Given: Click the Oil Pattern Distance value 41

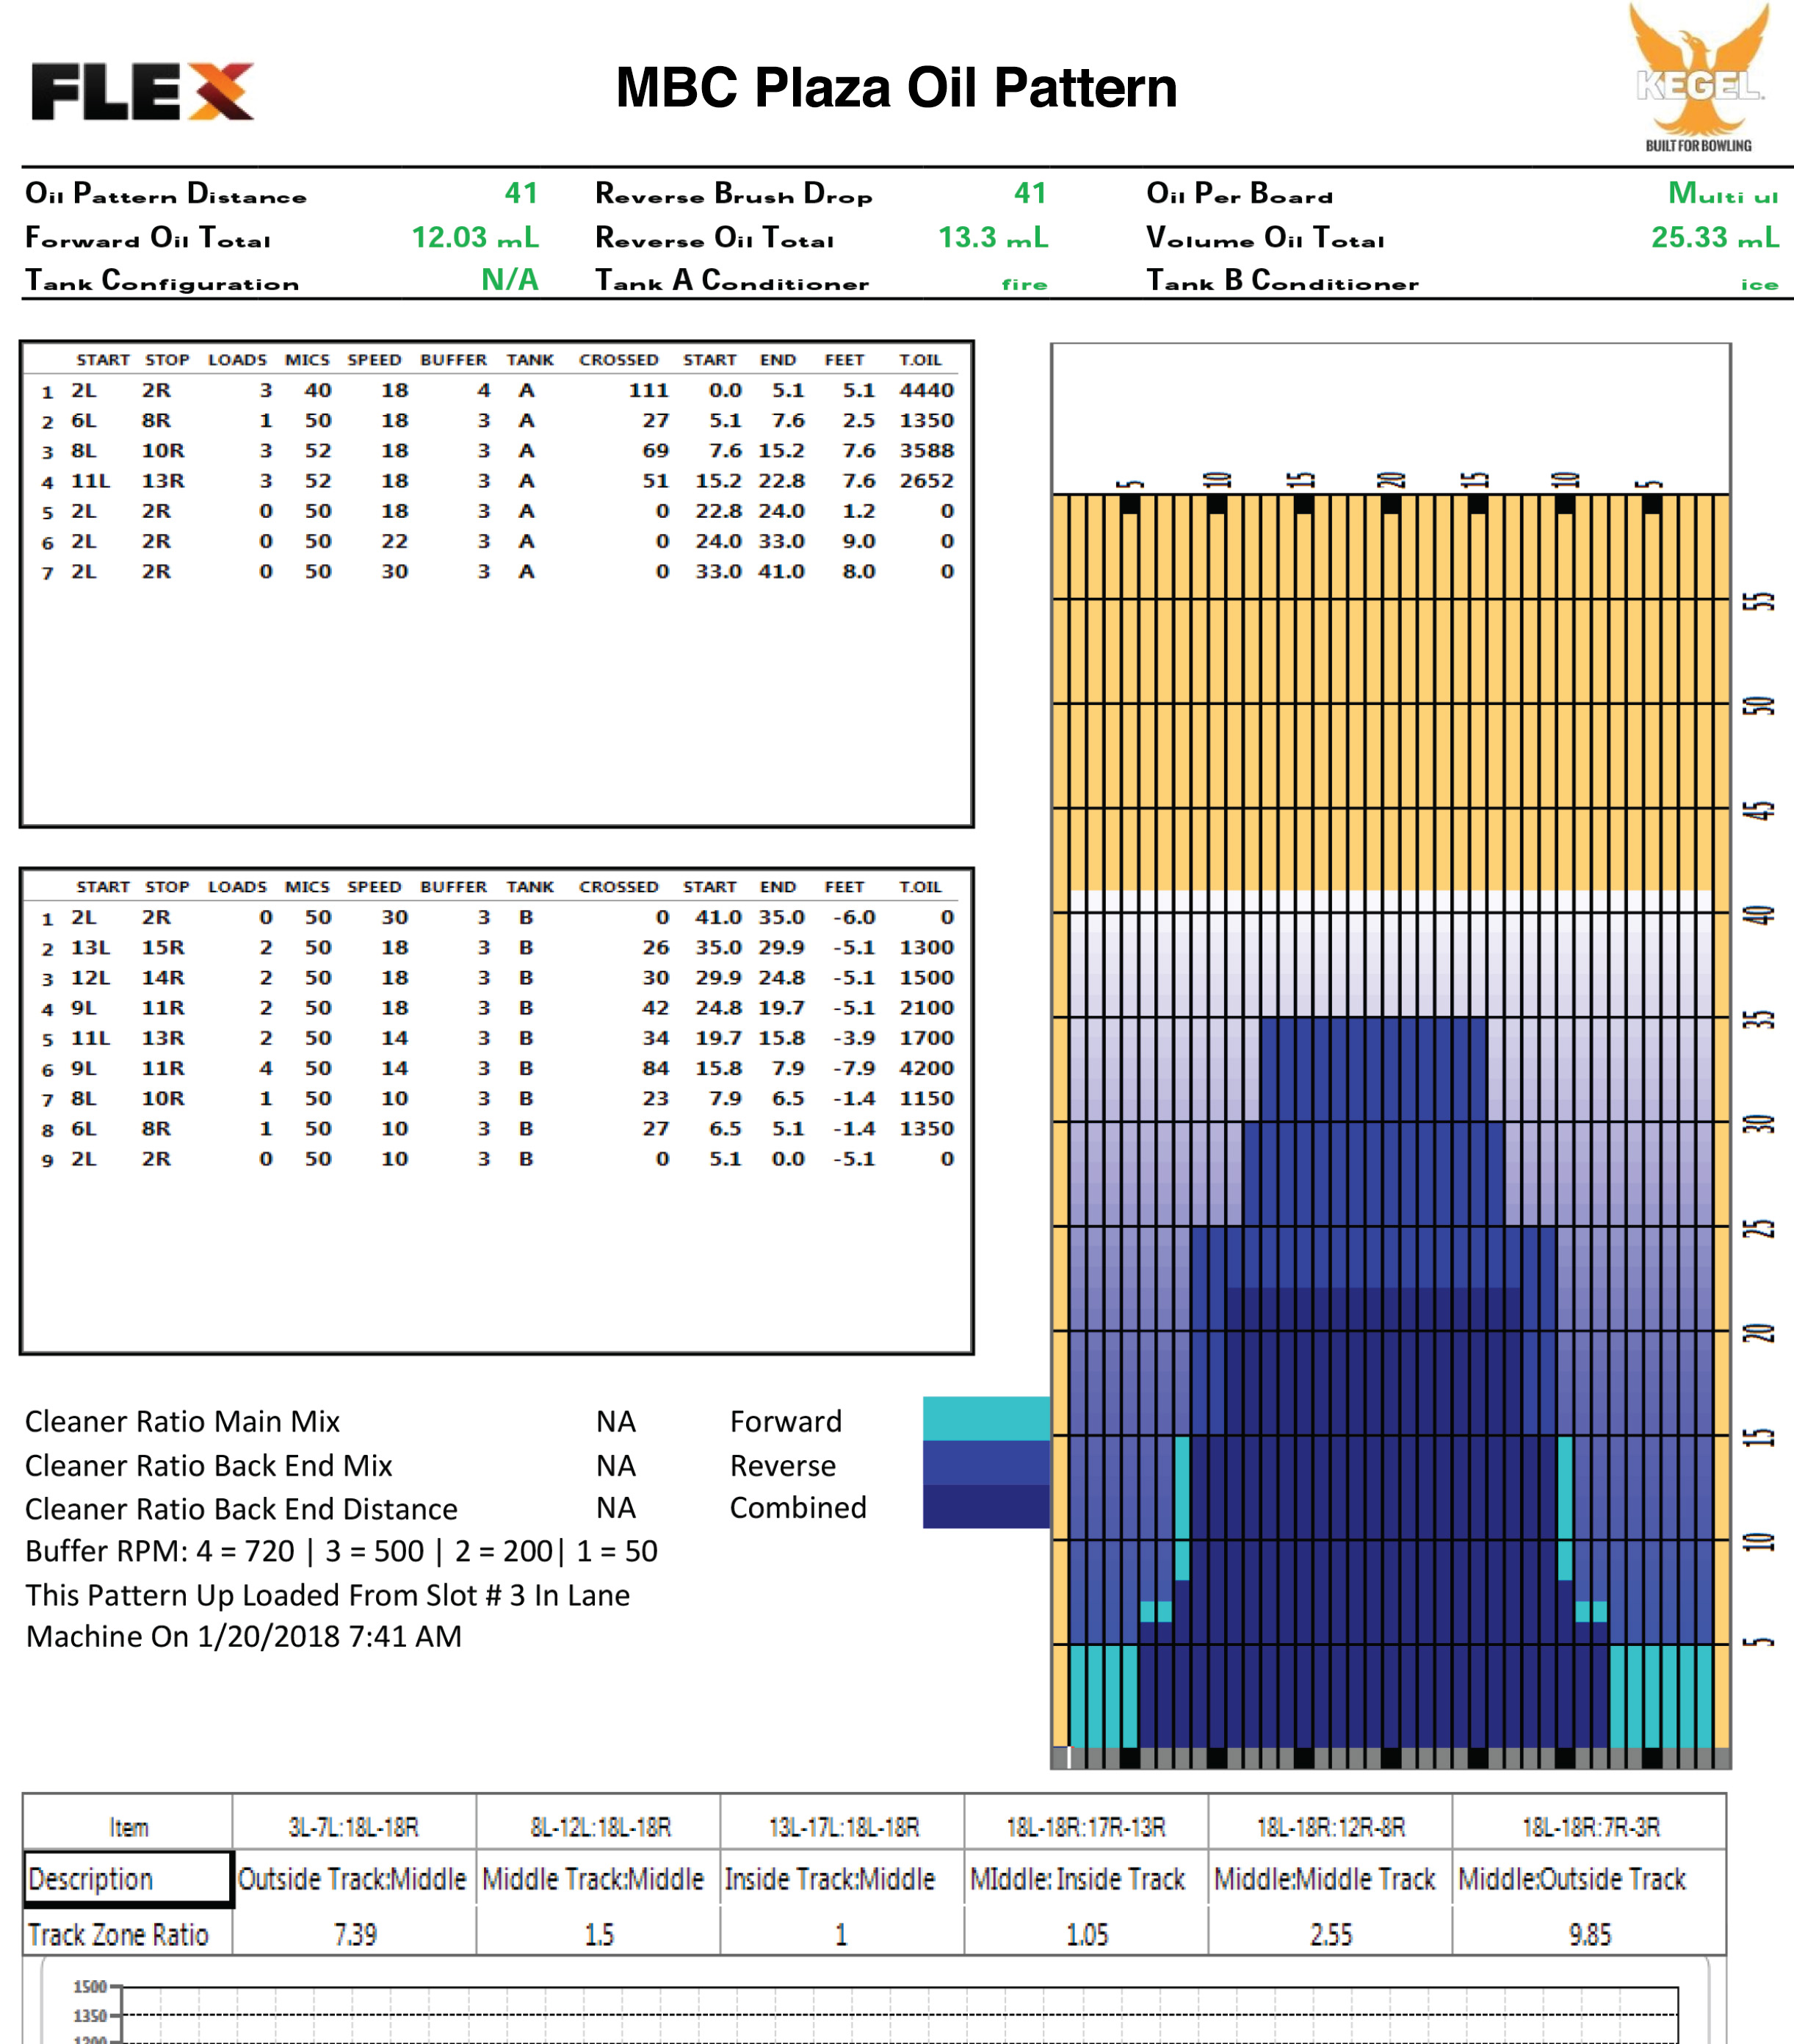Looking at the screenshot, I should tap(520, 193).
